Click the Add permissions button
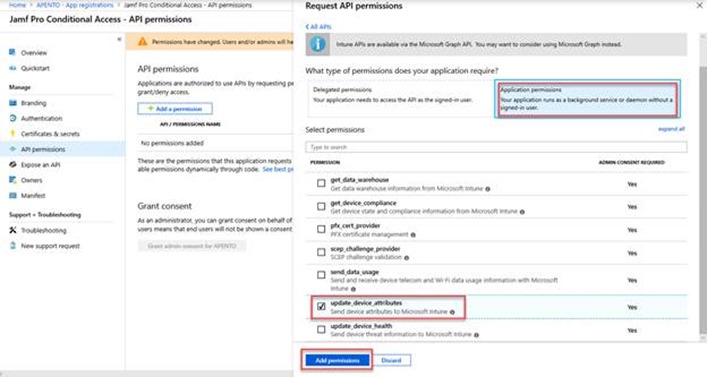This screenshot has height=377, width=707. (x=337, y=360)
